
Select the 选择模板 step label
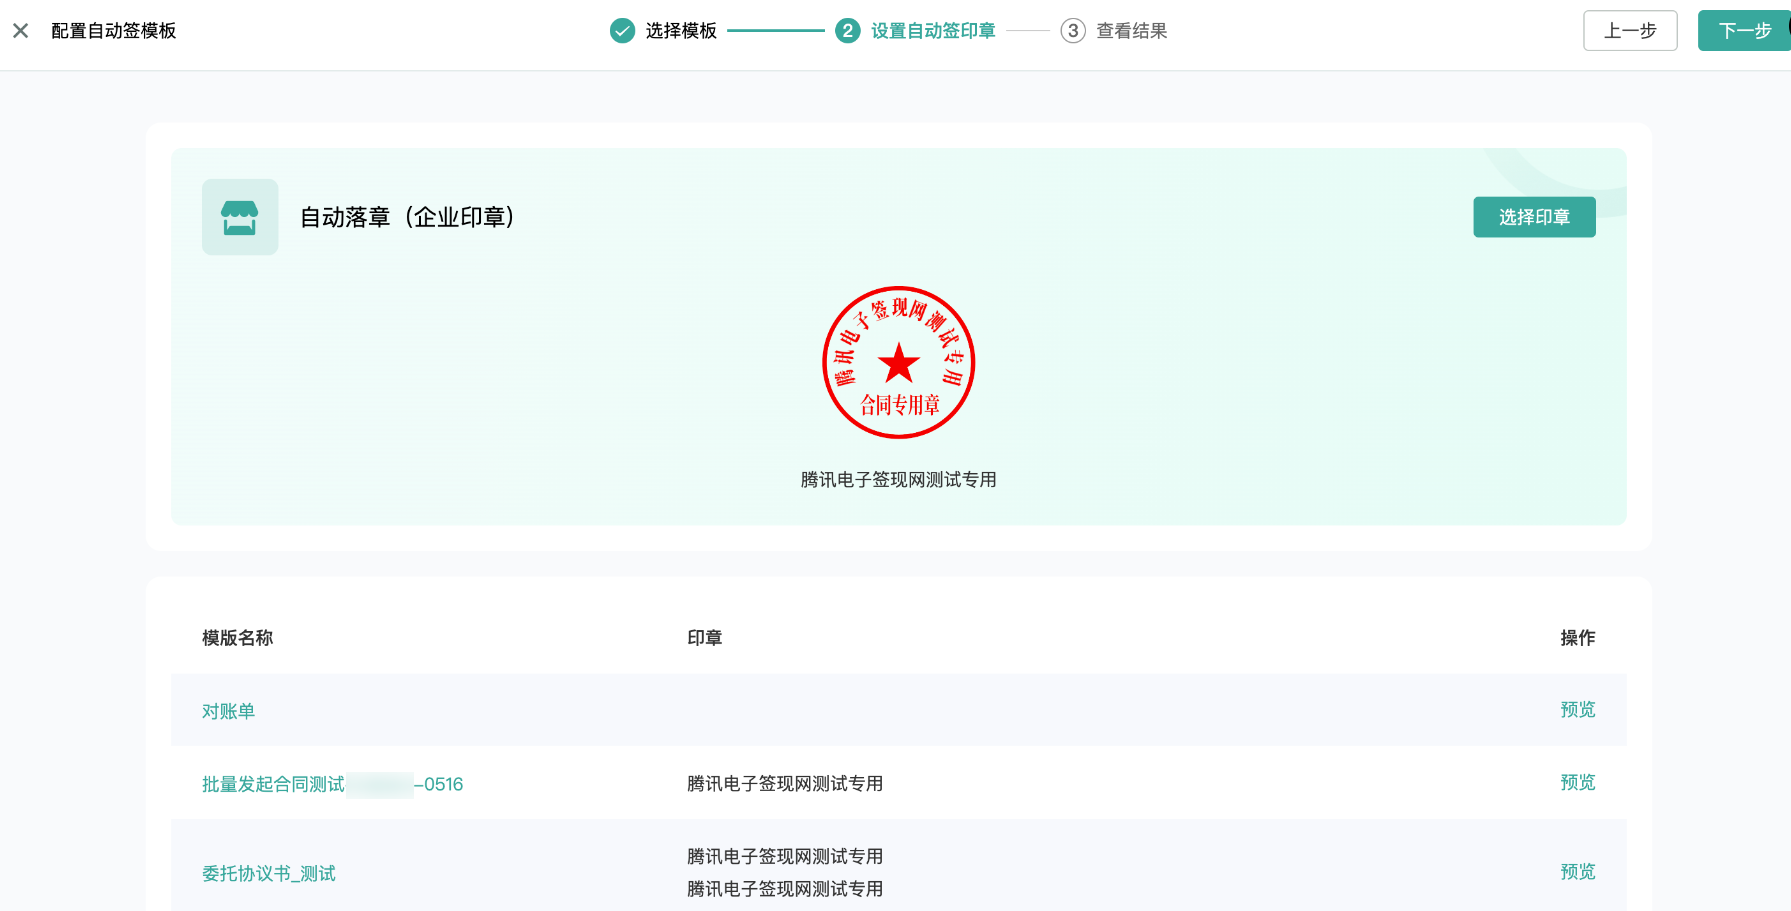click(x=681, y=31)
